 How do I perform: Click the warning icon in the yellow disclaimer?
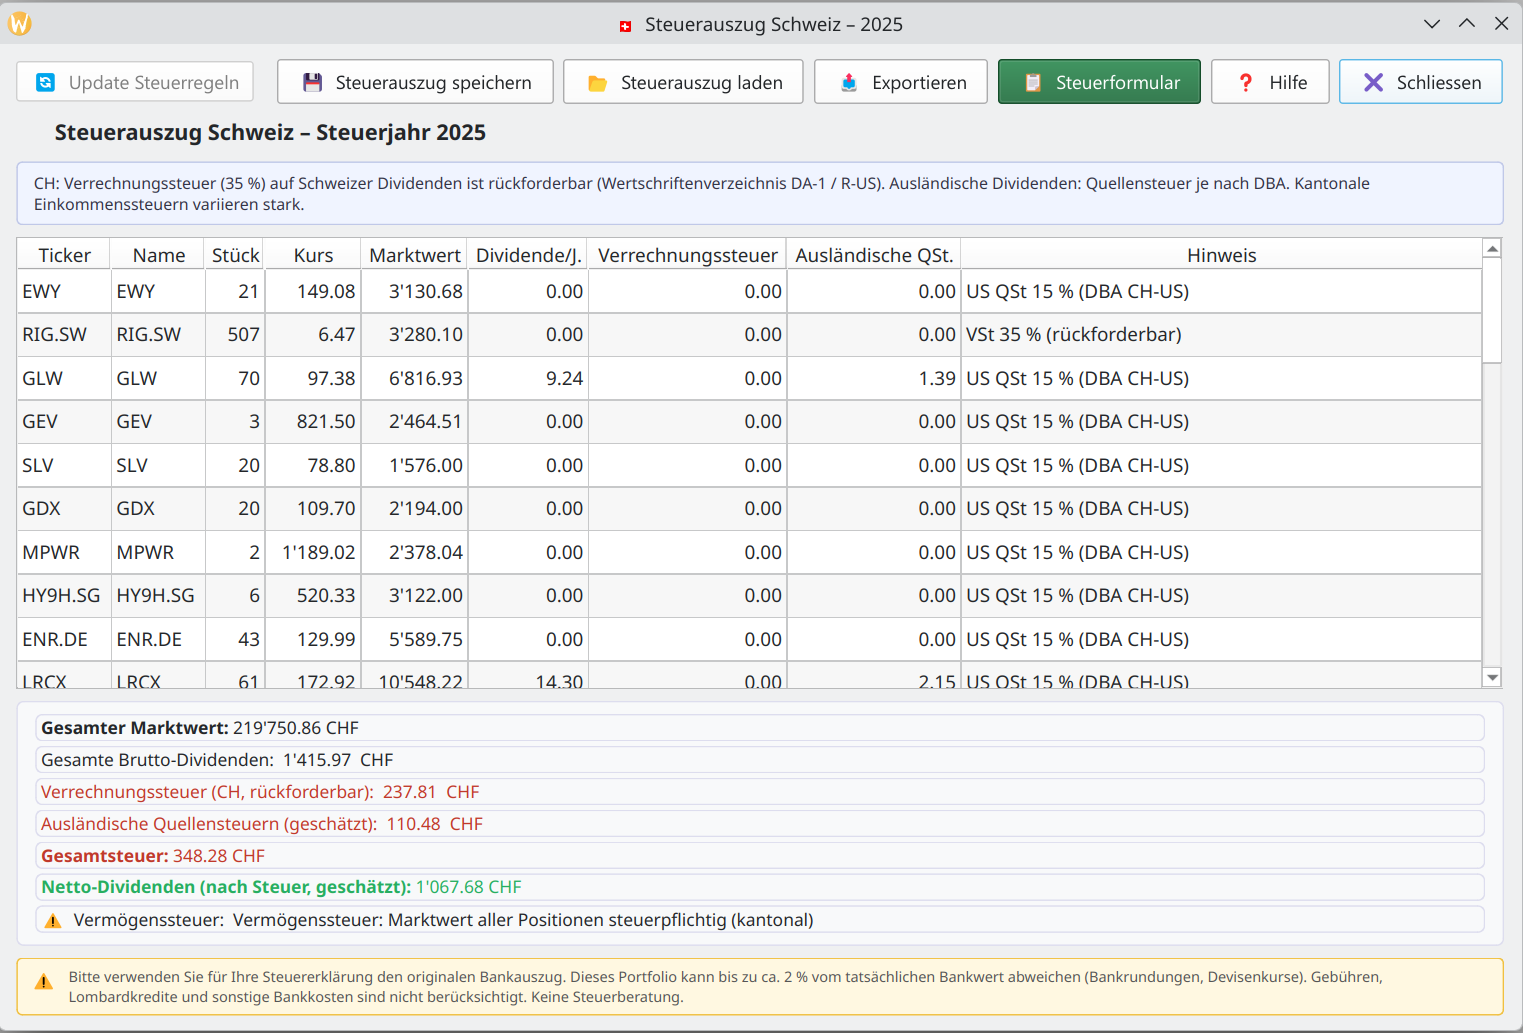tap(44, 982)
